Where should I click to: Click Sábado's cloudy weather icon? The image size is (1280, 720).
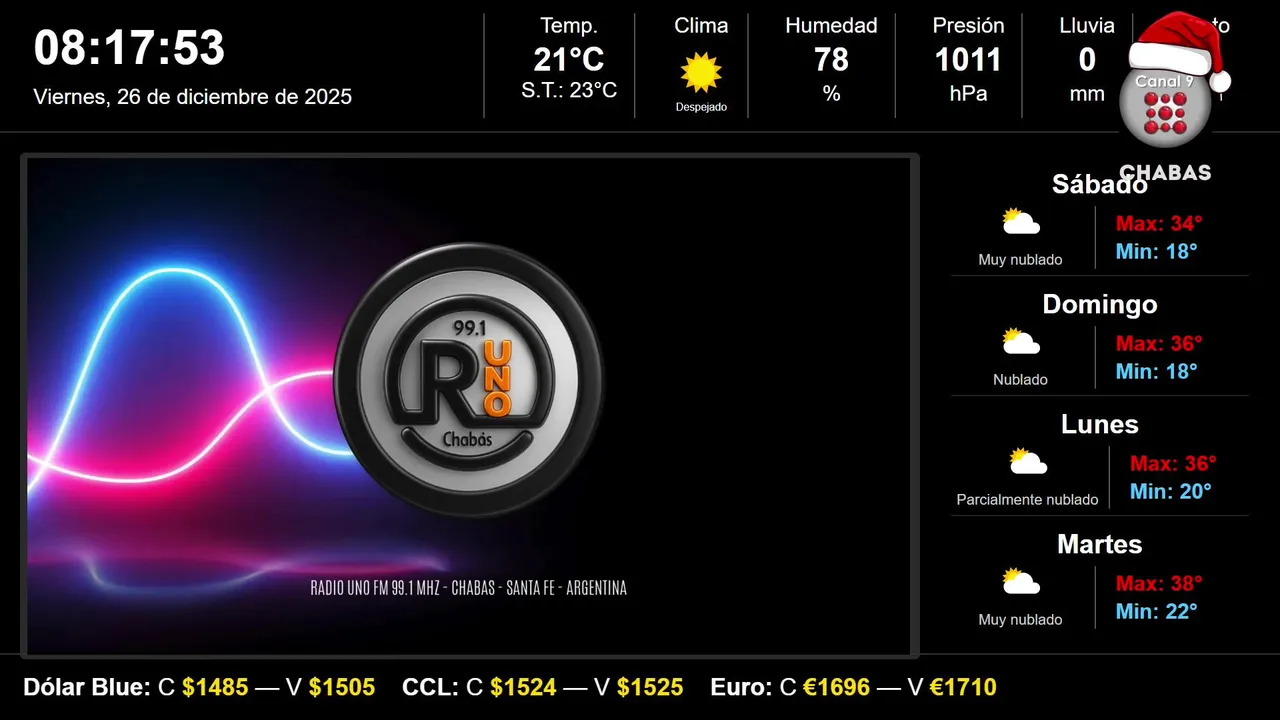click(1021, 222)
